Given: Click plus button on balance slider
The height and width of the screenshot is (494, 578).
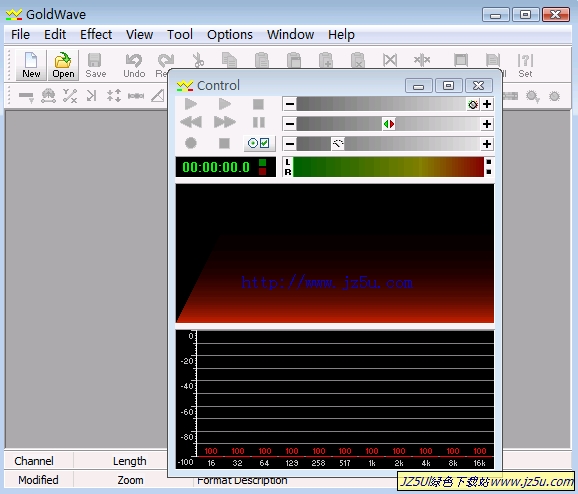Looking at the screenshot, I should pos(487,124).
